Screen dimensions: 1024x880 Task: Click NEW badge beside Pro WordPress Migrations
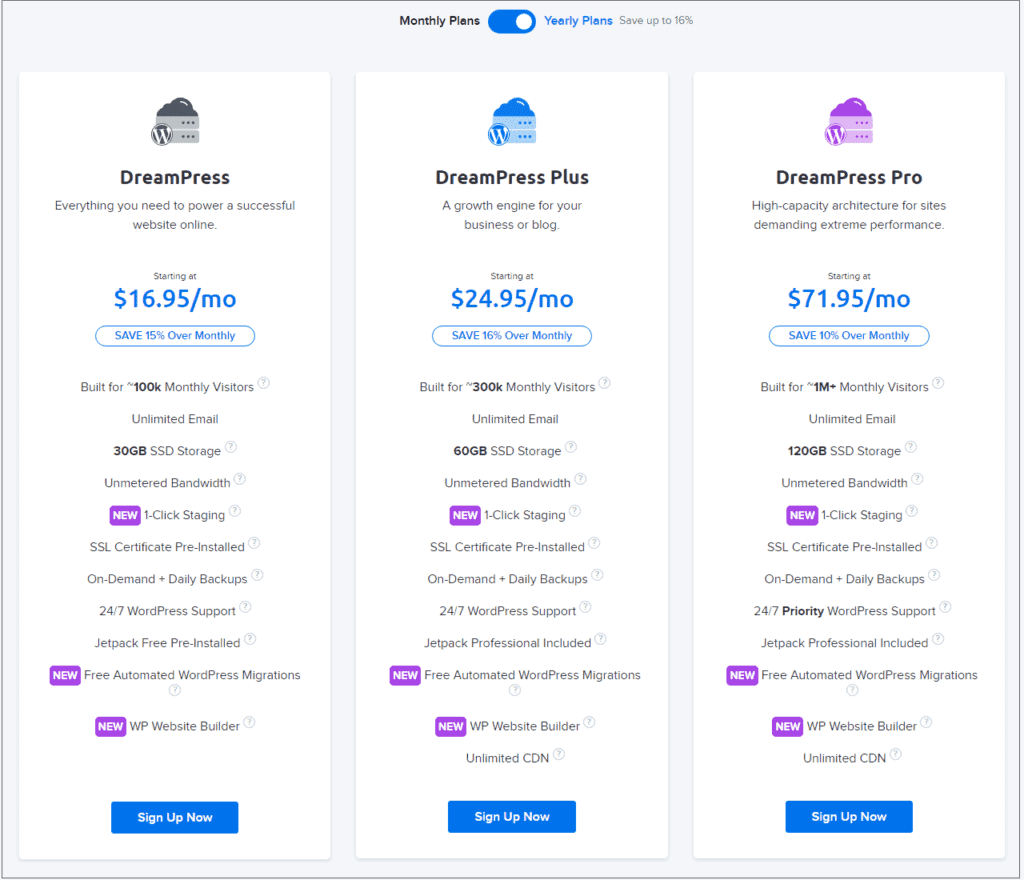click(742, 675)
